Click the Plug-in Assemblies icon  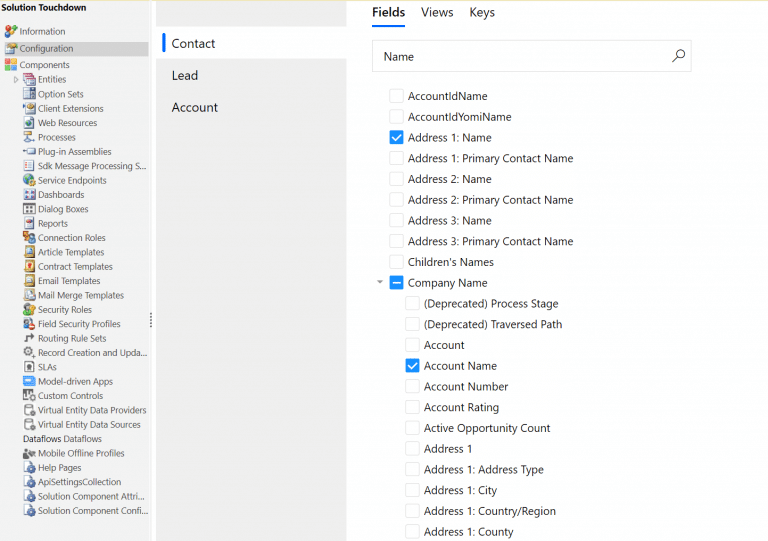29,152
